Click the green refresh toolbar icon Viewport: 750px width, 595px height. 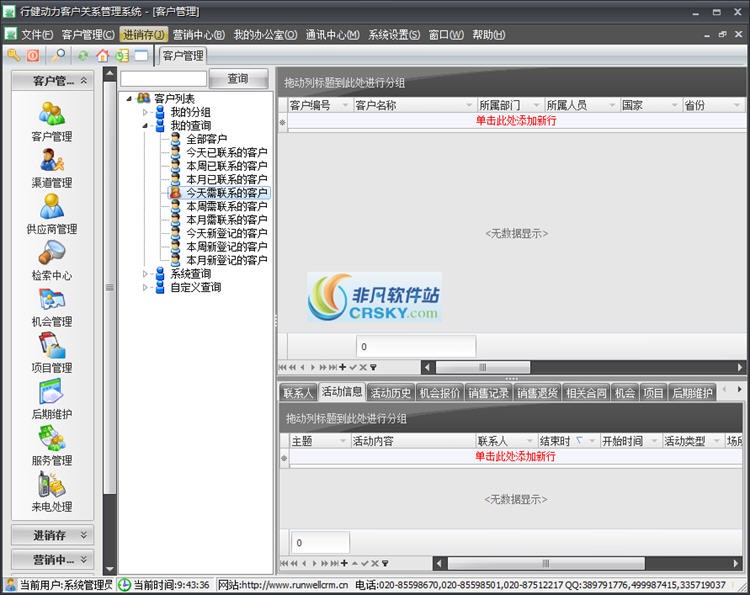click(83, 55)
